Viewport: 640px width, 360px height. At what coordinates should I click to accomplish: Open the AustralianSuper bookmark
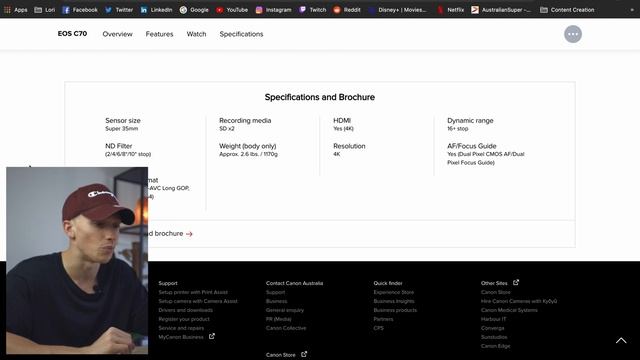(x=501, y=10)
